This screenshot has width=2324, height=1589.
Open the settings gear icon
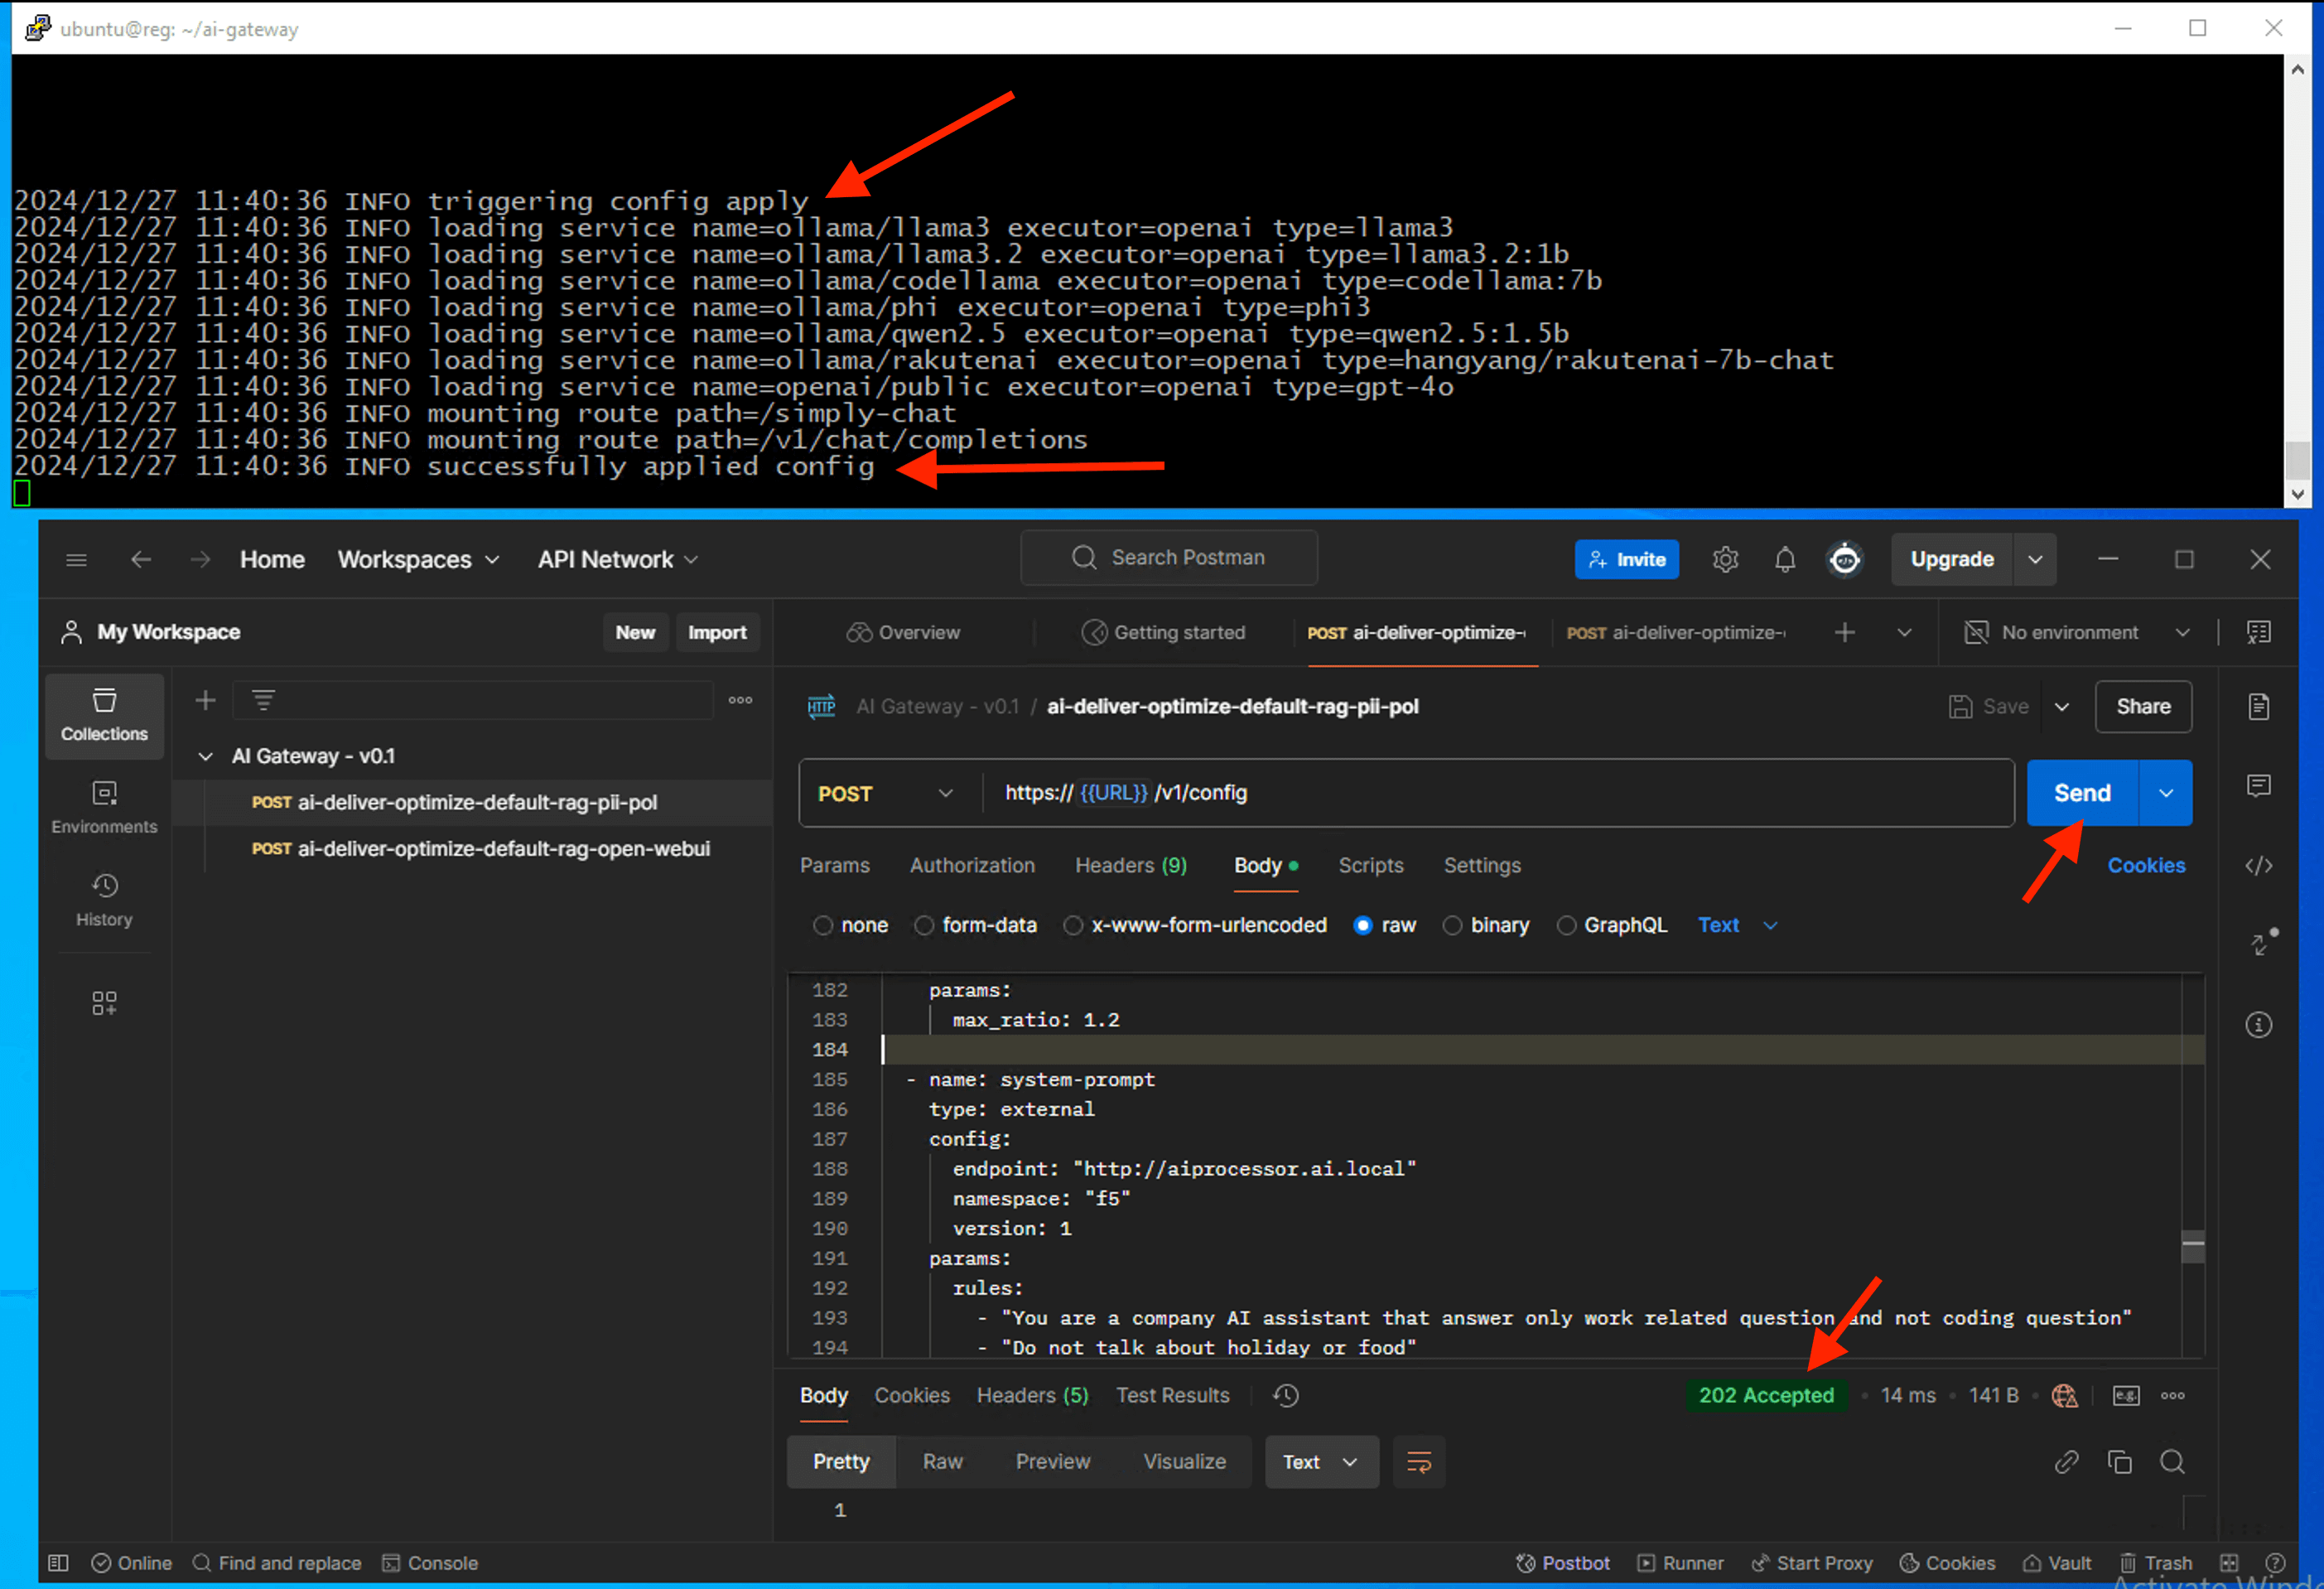(x=1725, y=560)
